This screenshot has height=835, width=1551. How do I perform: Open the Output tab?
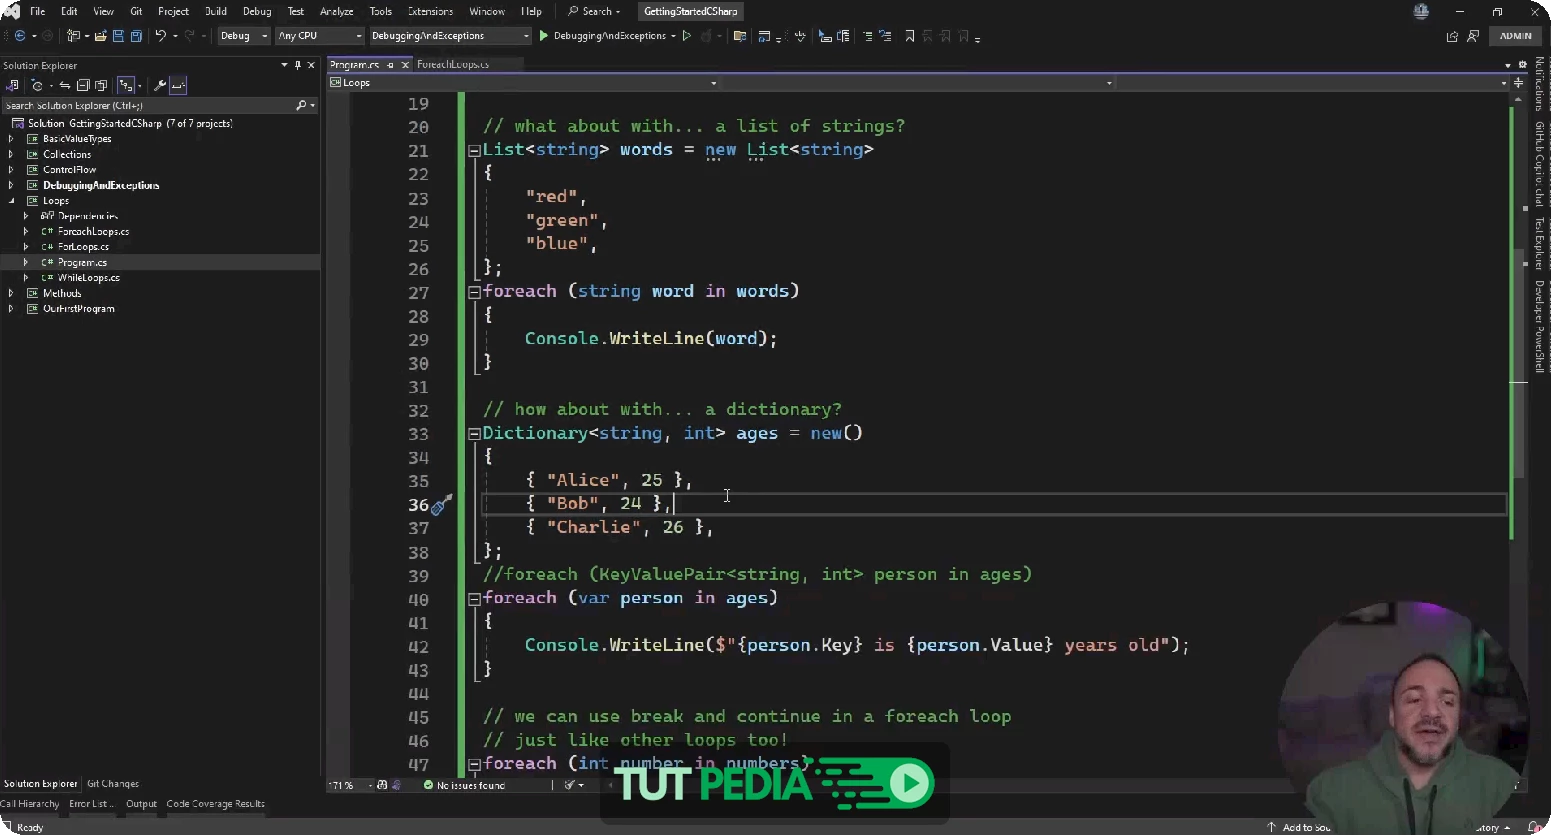pos(141,804)
